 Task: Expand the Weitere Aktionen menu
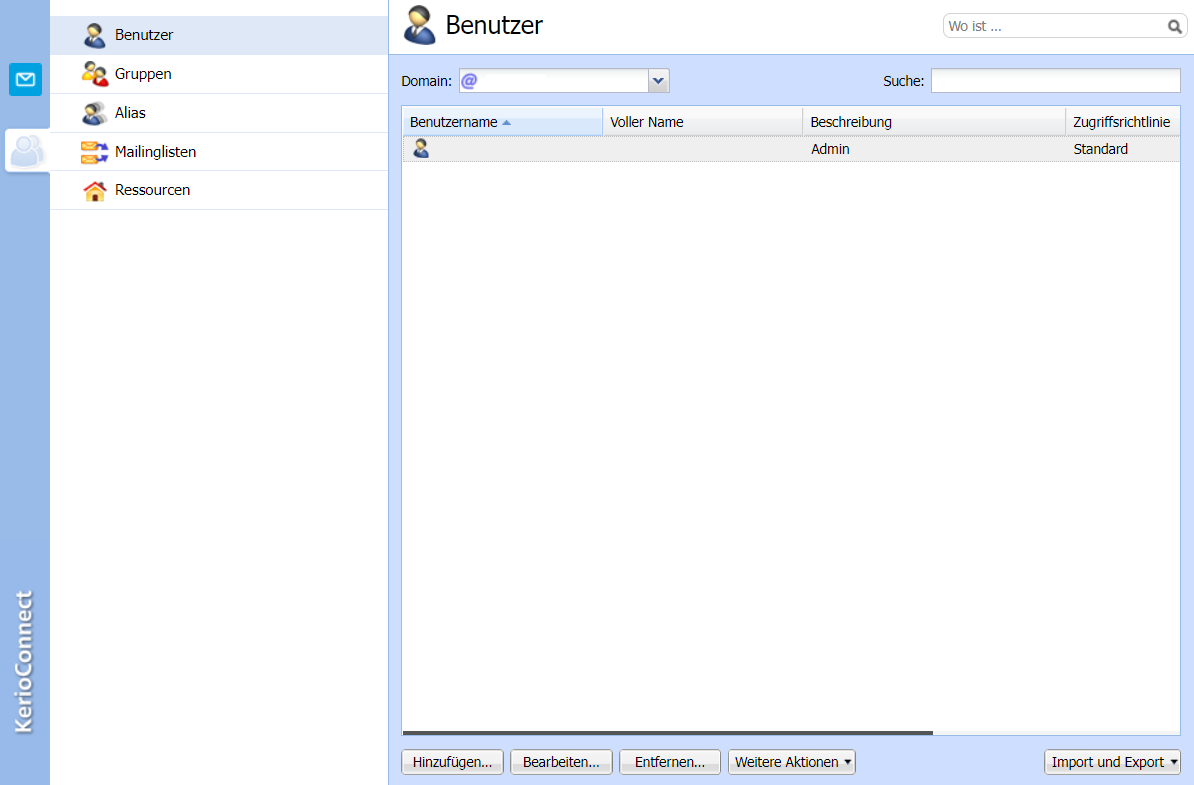(x=792, y=762)
